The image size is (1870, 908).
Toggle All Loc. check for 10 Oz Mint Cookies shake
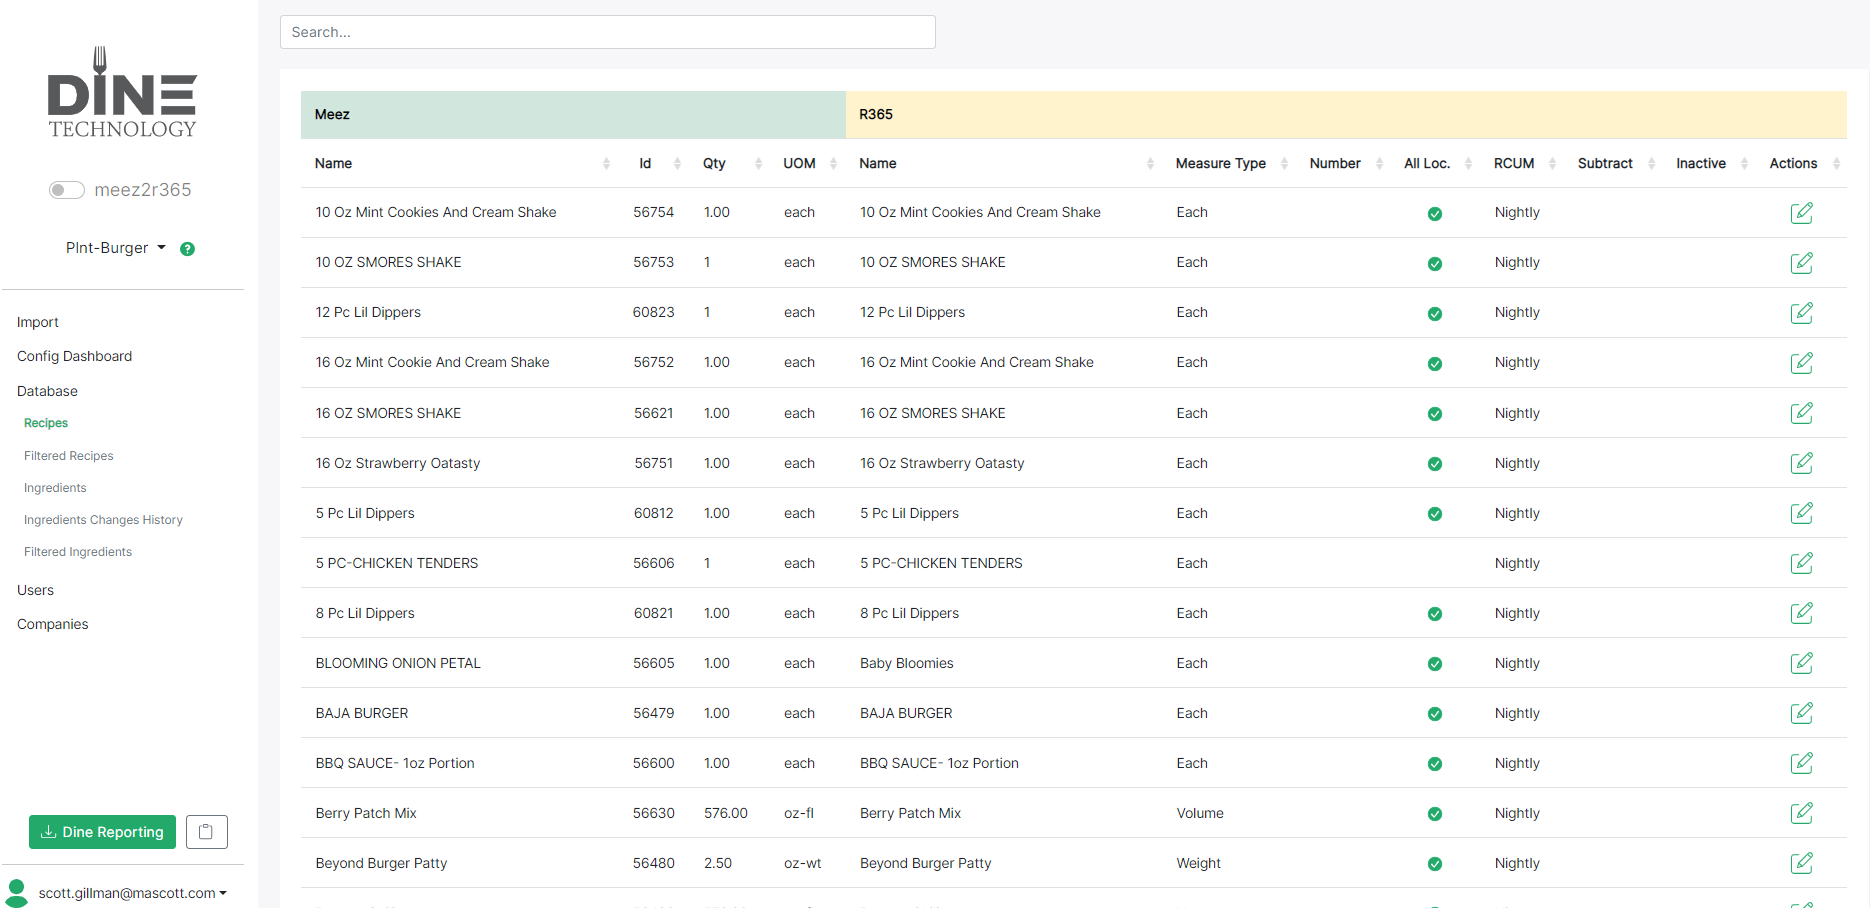pyautogui.click(x=1434, y=214)
